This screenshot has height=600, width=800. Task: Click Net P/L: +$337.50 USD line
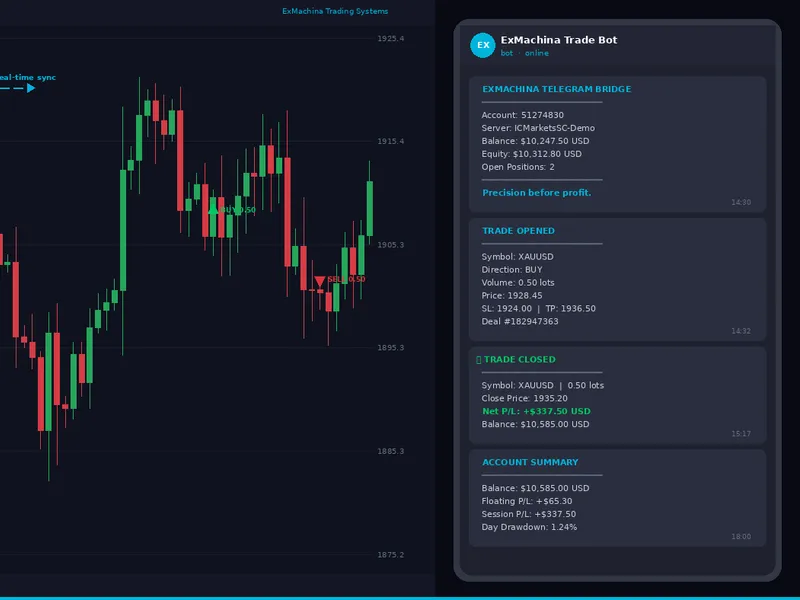pyautogui.click(x=536, y=411)
